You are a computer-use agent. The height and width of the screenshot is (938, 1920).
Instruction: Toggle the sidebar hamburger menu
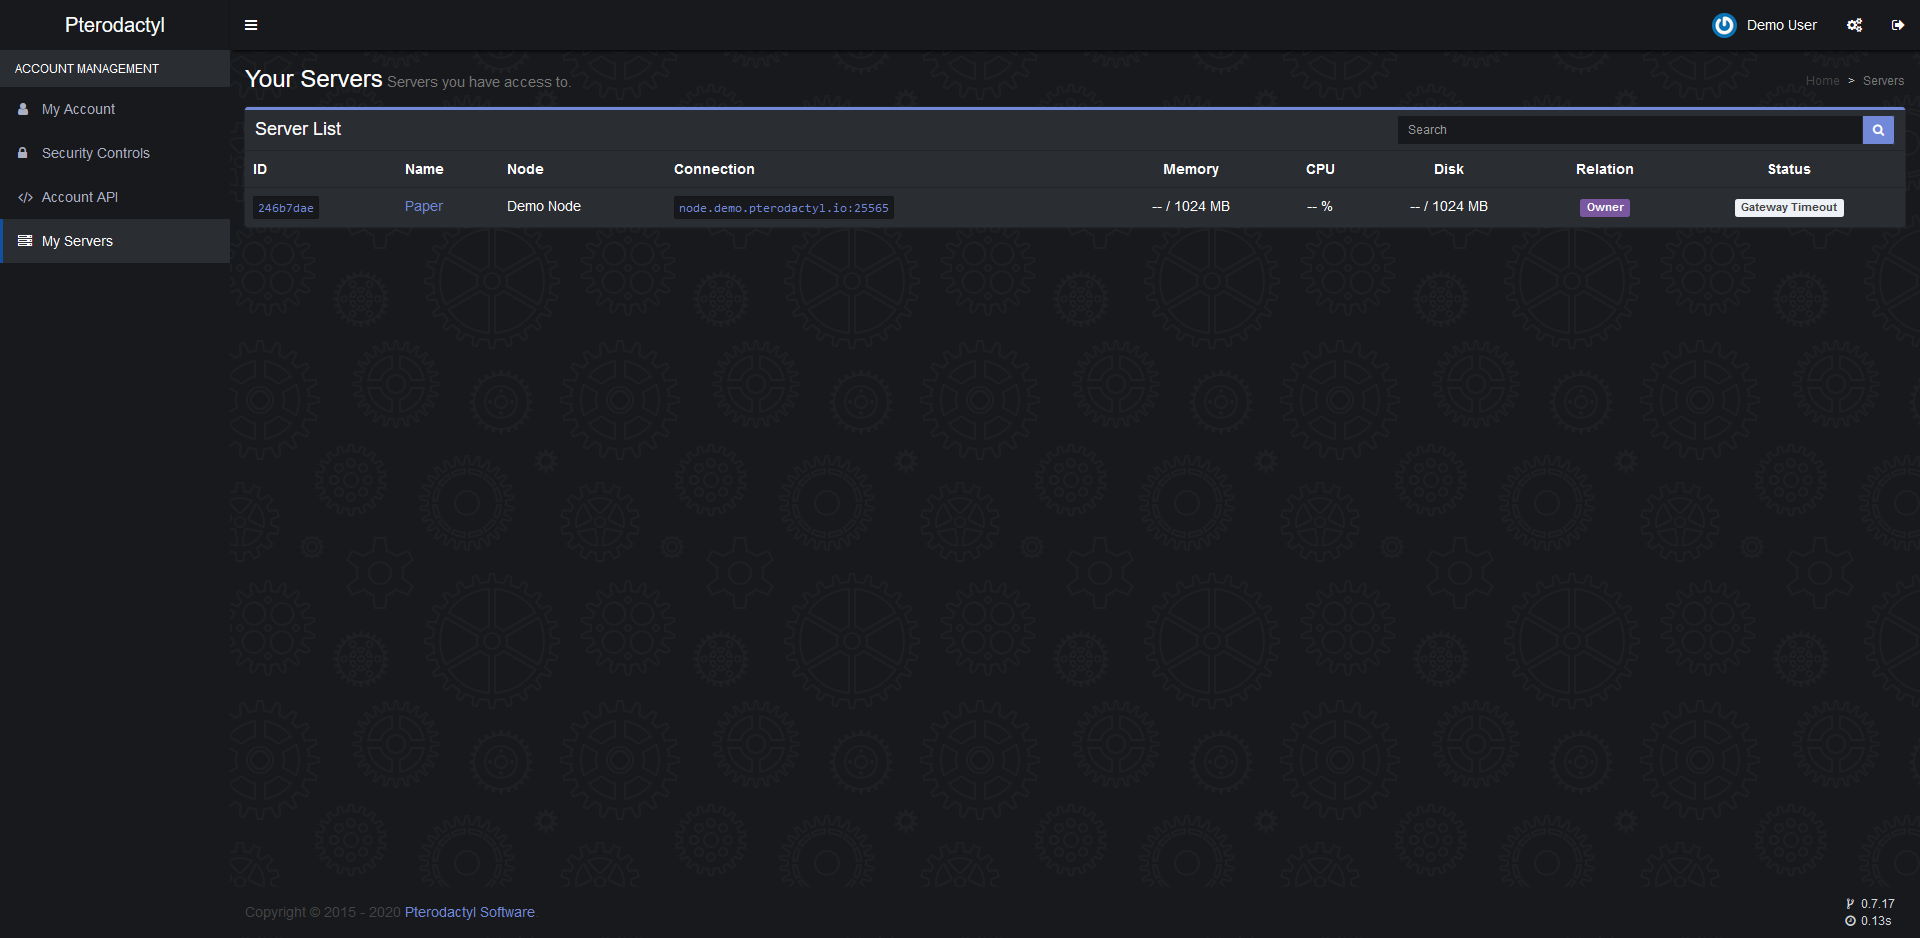click(251, 25)
